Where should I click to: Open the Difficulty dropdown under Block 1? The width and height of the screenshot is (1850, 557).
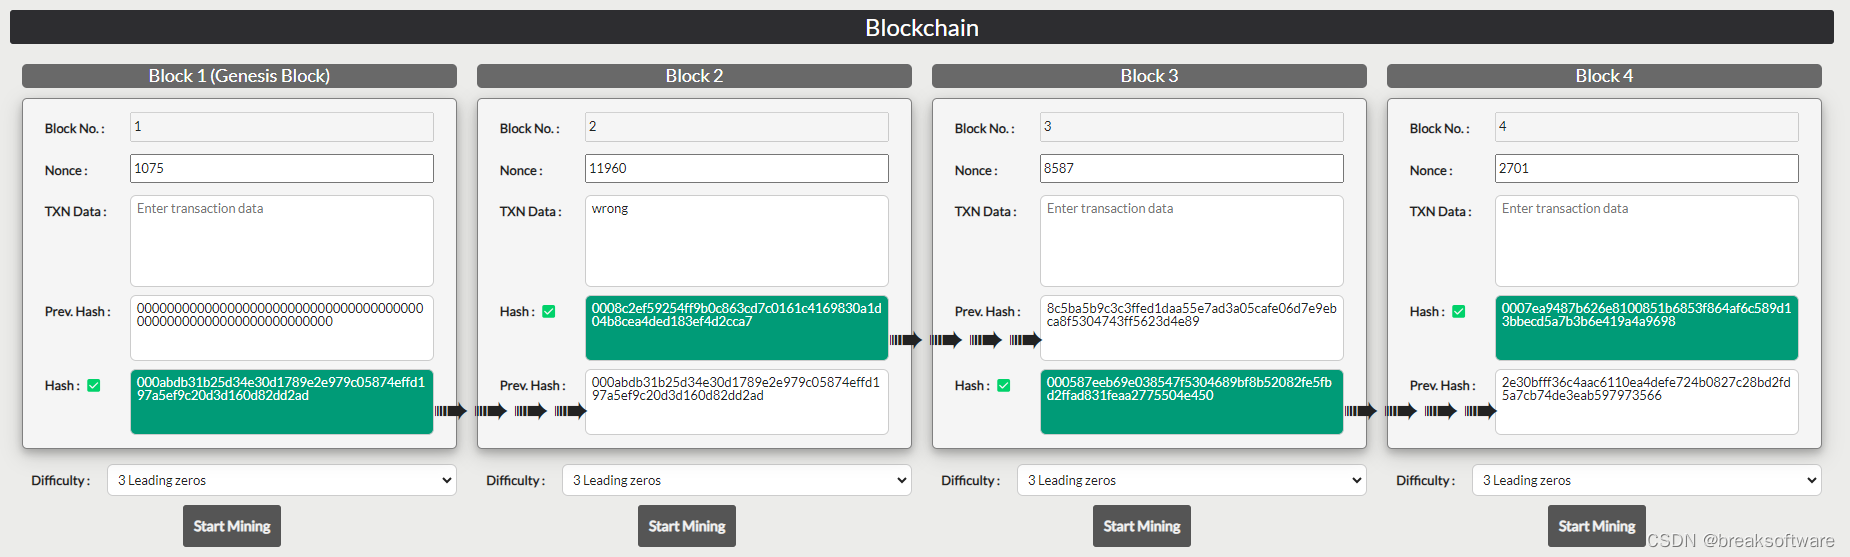point(282,480)
